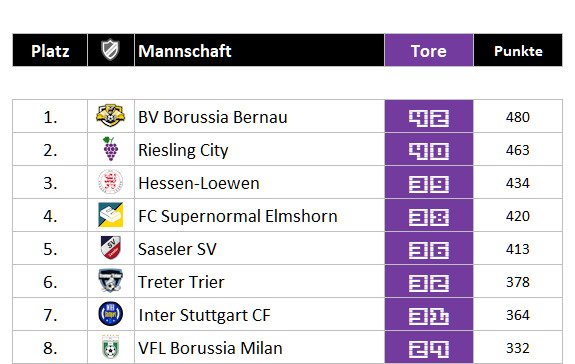Click the purple 29 goals cell
The image size is (575, 364).
pyautogui.click(x=429, y=347)
